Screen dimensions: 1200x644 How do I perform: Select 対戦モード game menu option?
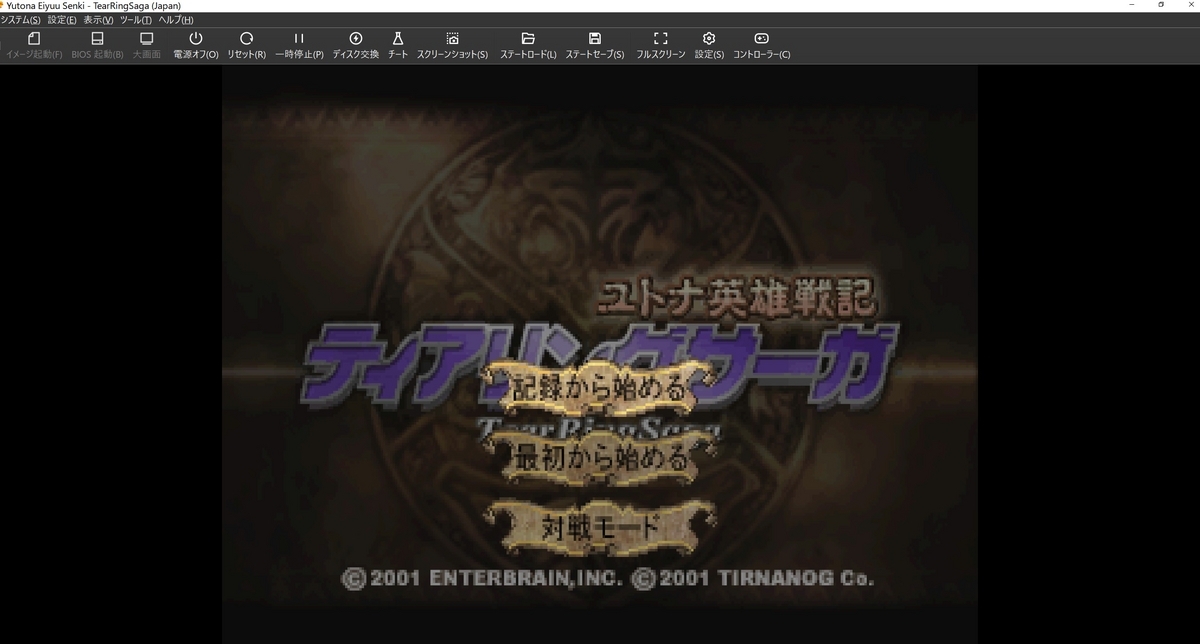click(x=599, y=527)
